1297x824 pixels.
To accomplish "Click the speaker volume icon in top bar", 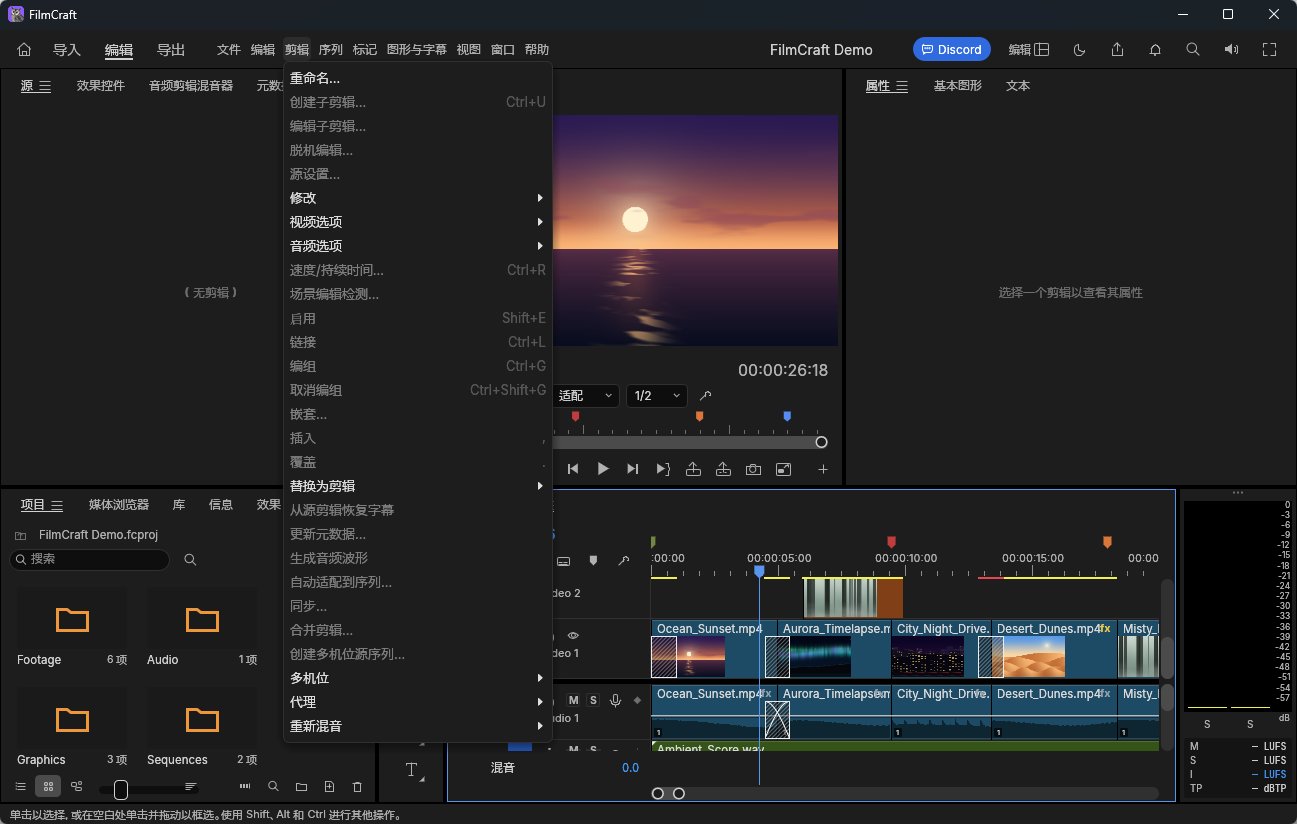I will (x=1231, y=49).
